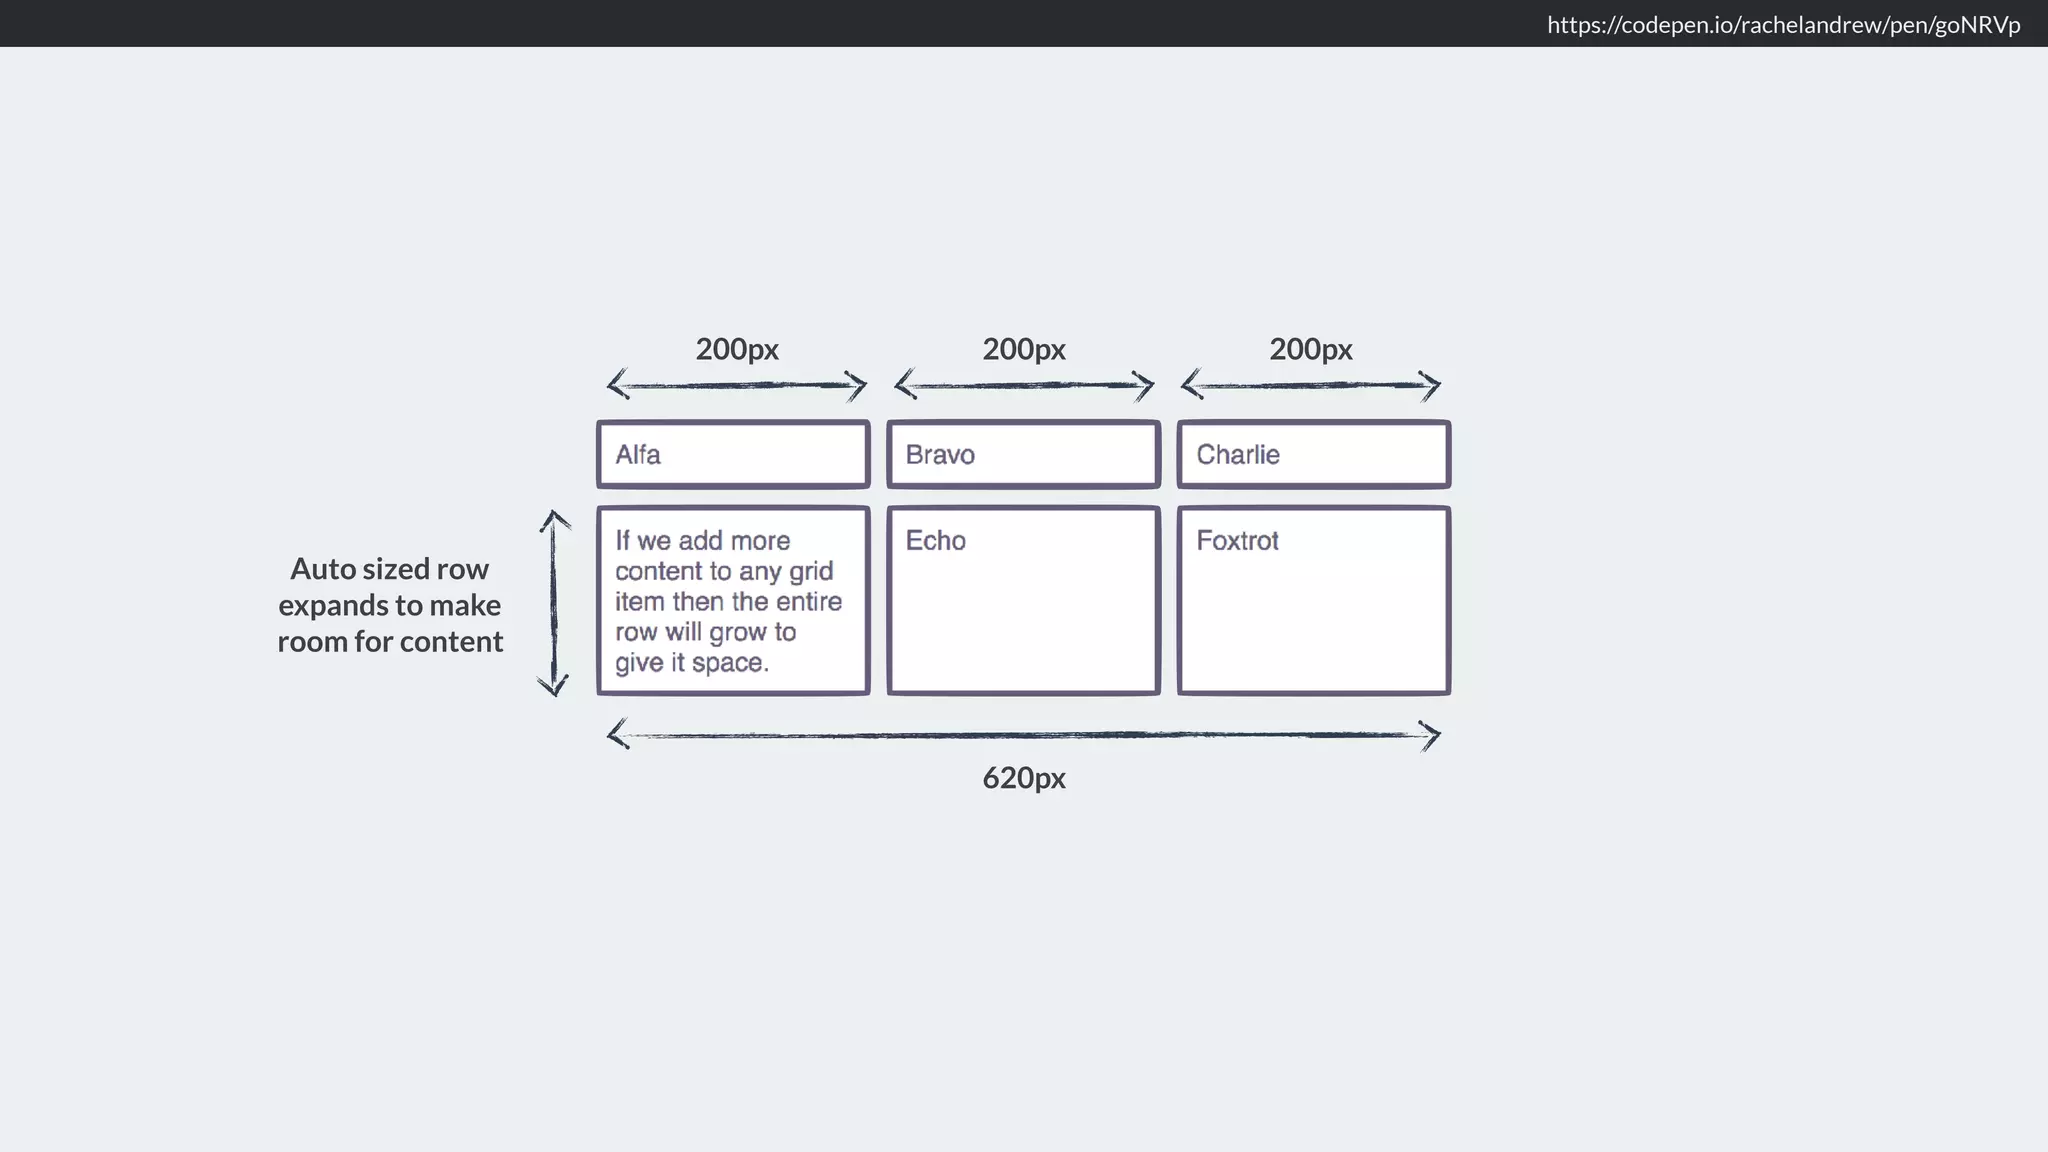
Task: Click the Alfa grid box
Action: click(733, 455)
